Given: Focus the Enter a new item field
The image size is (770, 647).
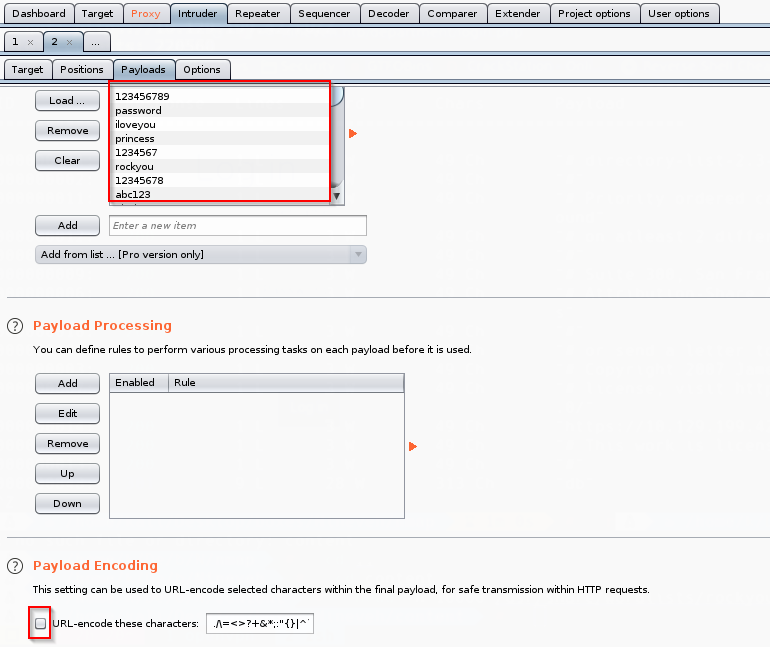Looking at the screenshot, I should click(x=237, y=226).
